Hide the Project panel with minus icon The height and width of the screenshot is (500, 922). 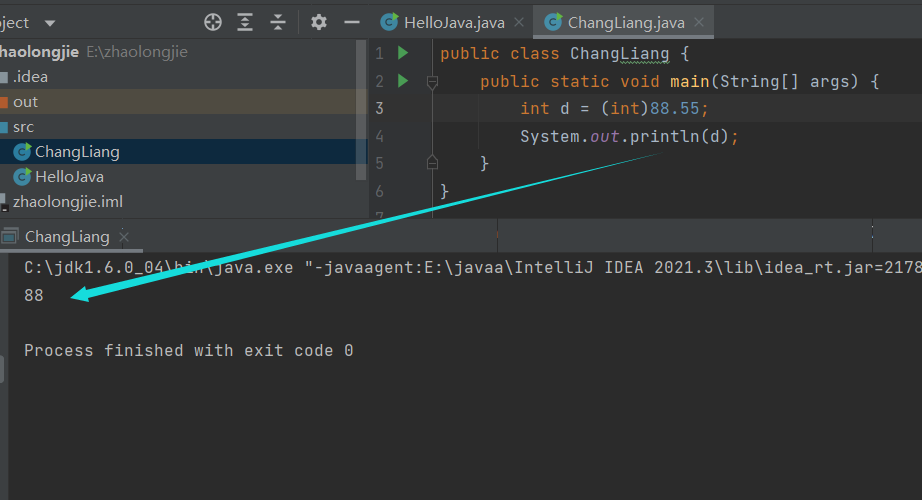(x=352, y=22)
